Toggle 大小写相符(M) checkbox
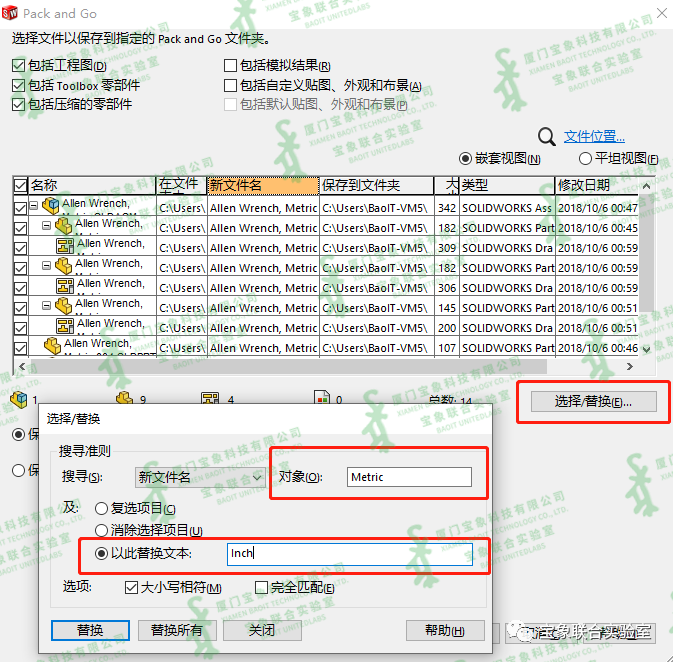The image size is (673, 662). coord(131,587)
